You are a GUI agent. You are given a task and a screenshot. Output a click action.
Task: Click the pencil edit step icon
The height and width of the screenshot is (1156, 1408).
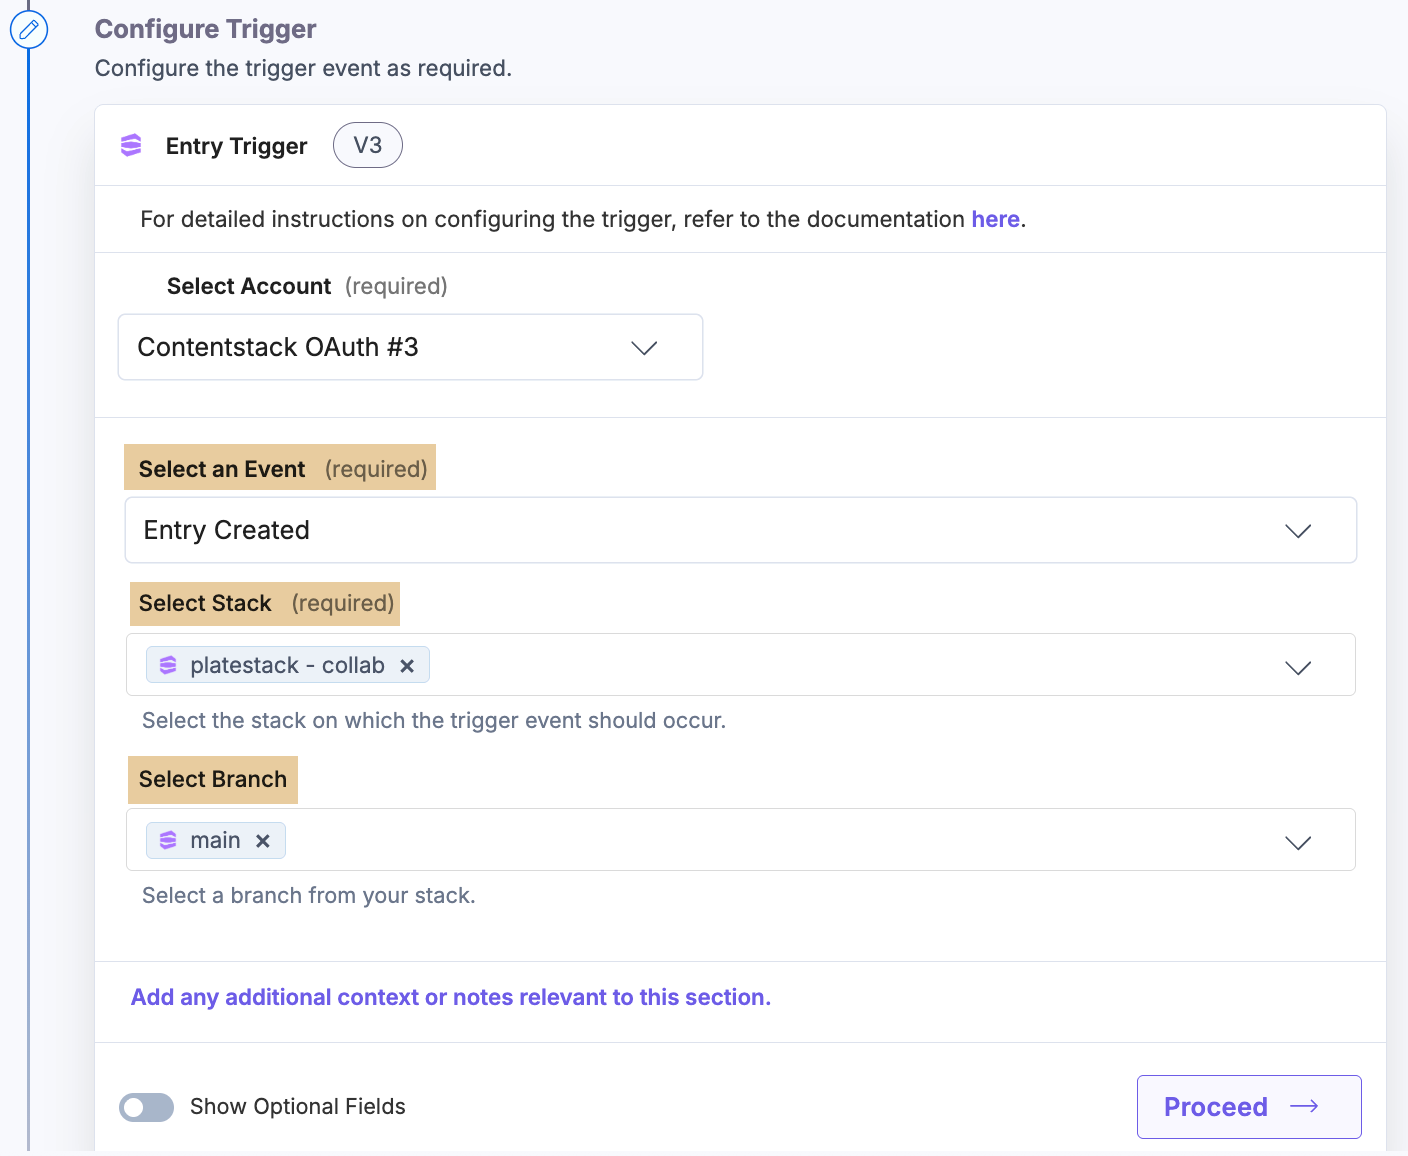(29, 30)
